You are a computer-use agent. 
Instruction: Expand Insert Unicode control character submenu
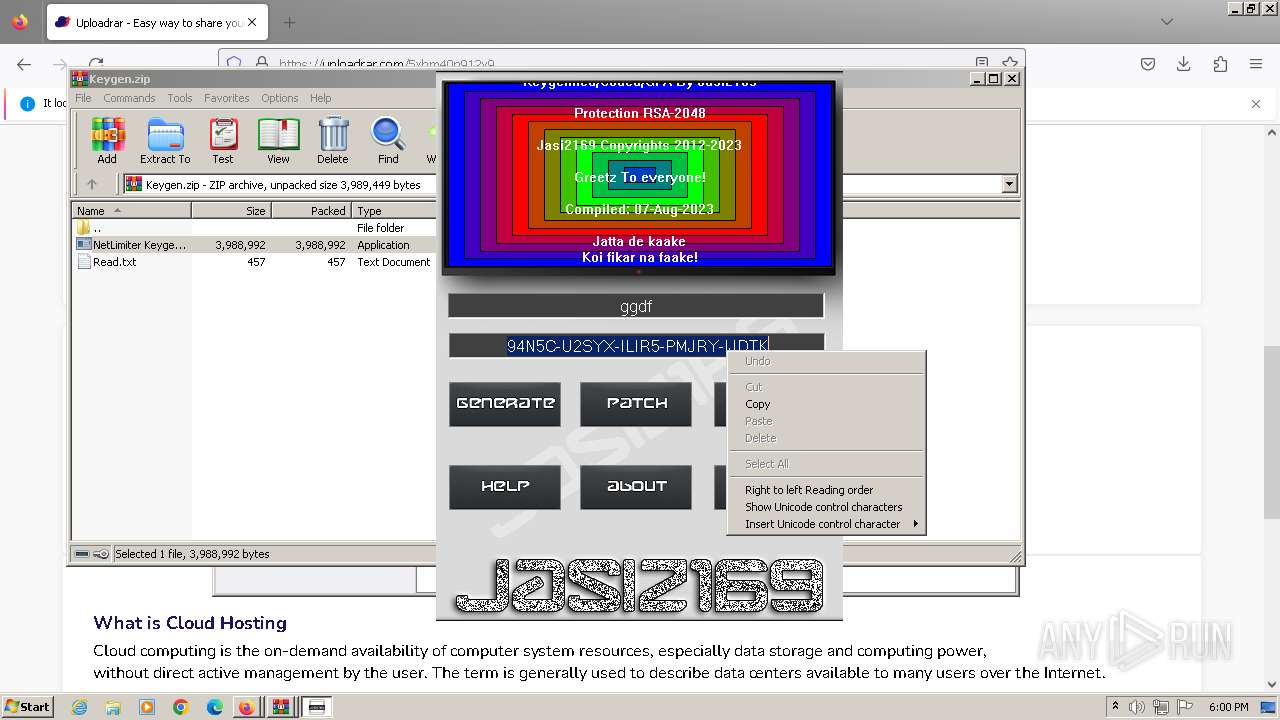point(826,524)
